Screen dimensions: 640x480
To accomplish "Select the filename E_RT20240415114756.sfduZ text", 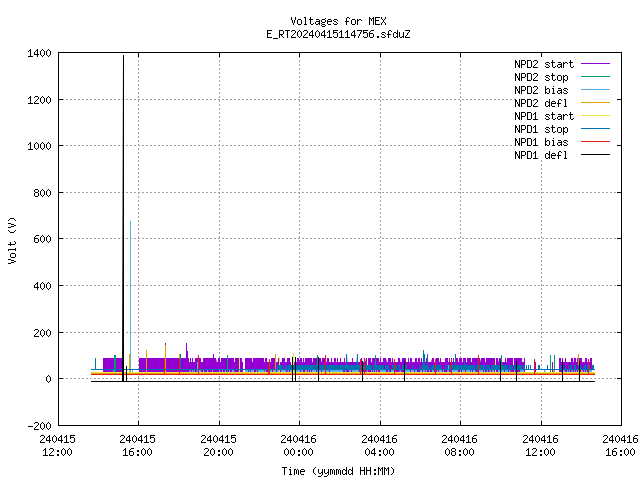I will pyautogui.click(x=338, y=34).
